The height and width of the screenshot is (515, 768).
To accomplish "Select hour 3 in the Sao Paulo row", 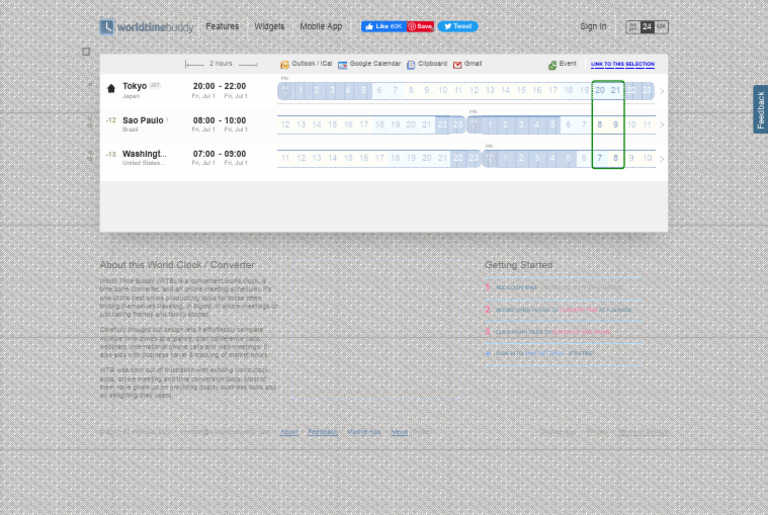I will (x=521, y=124).
